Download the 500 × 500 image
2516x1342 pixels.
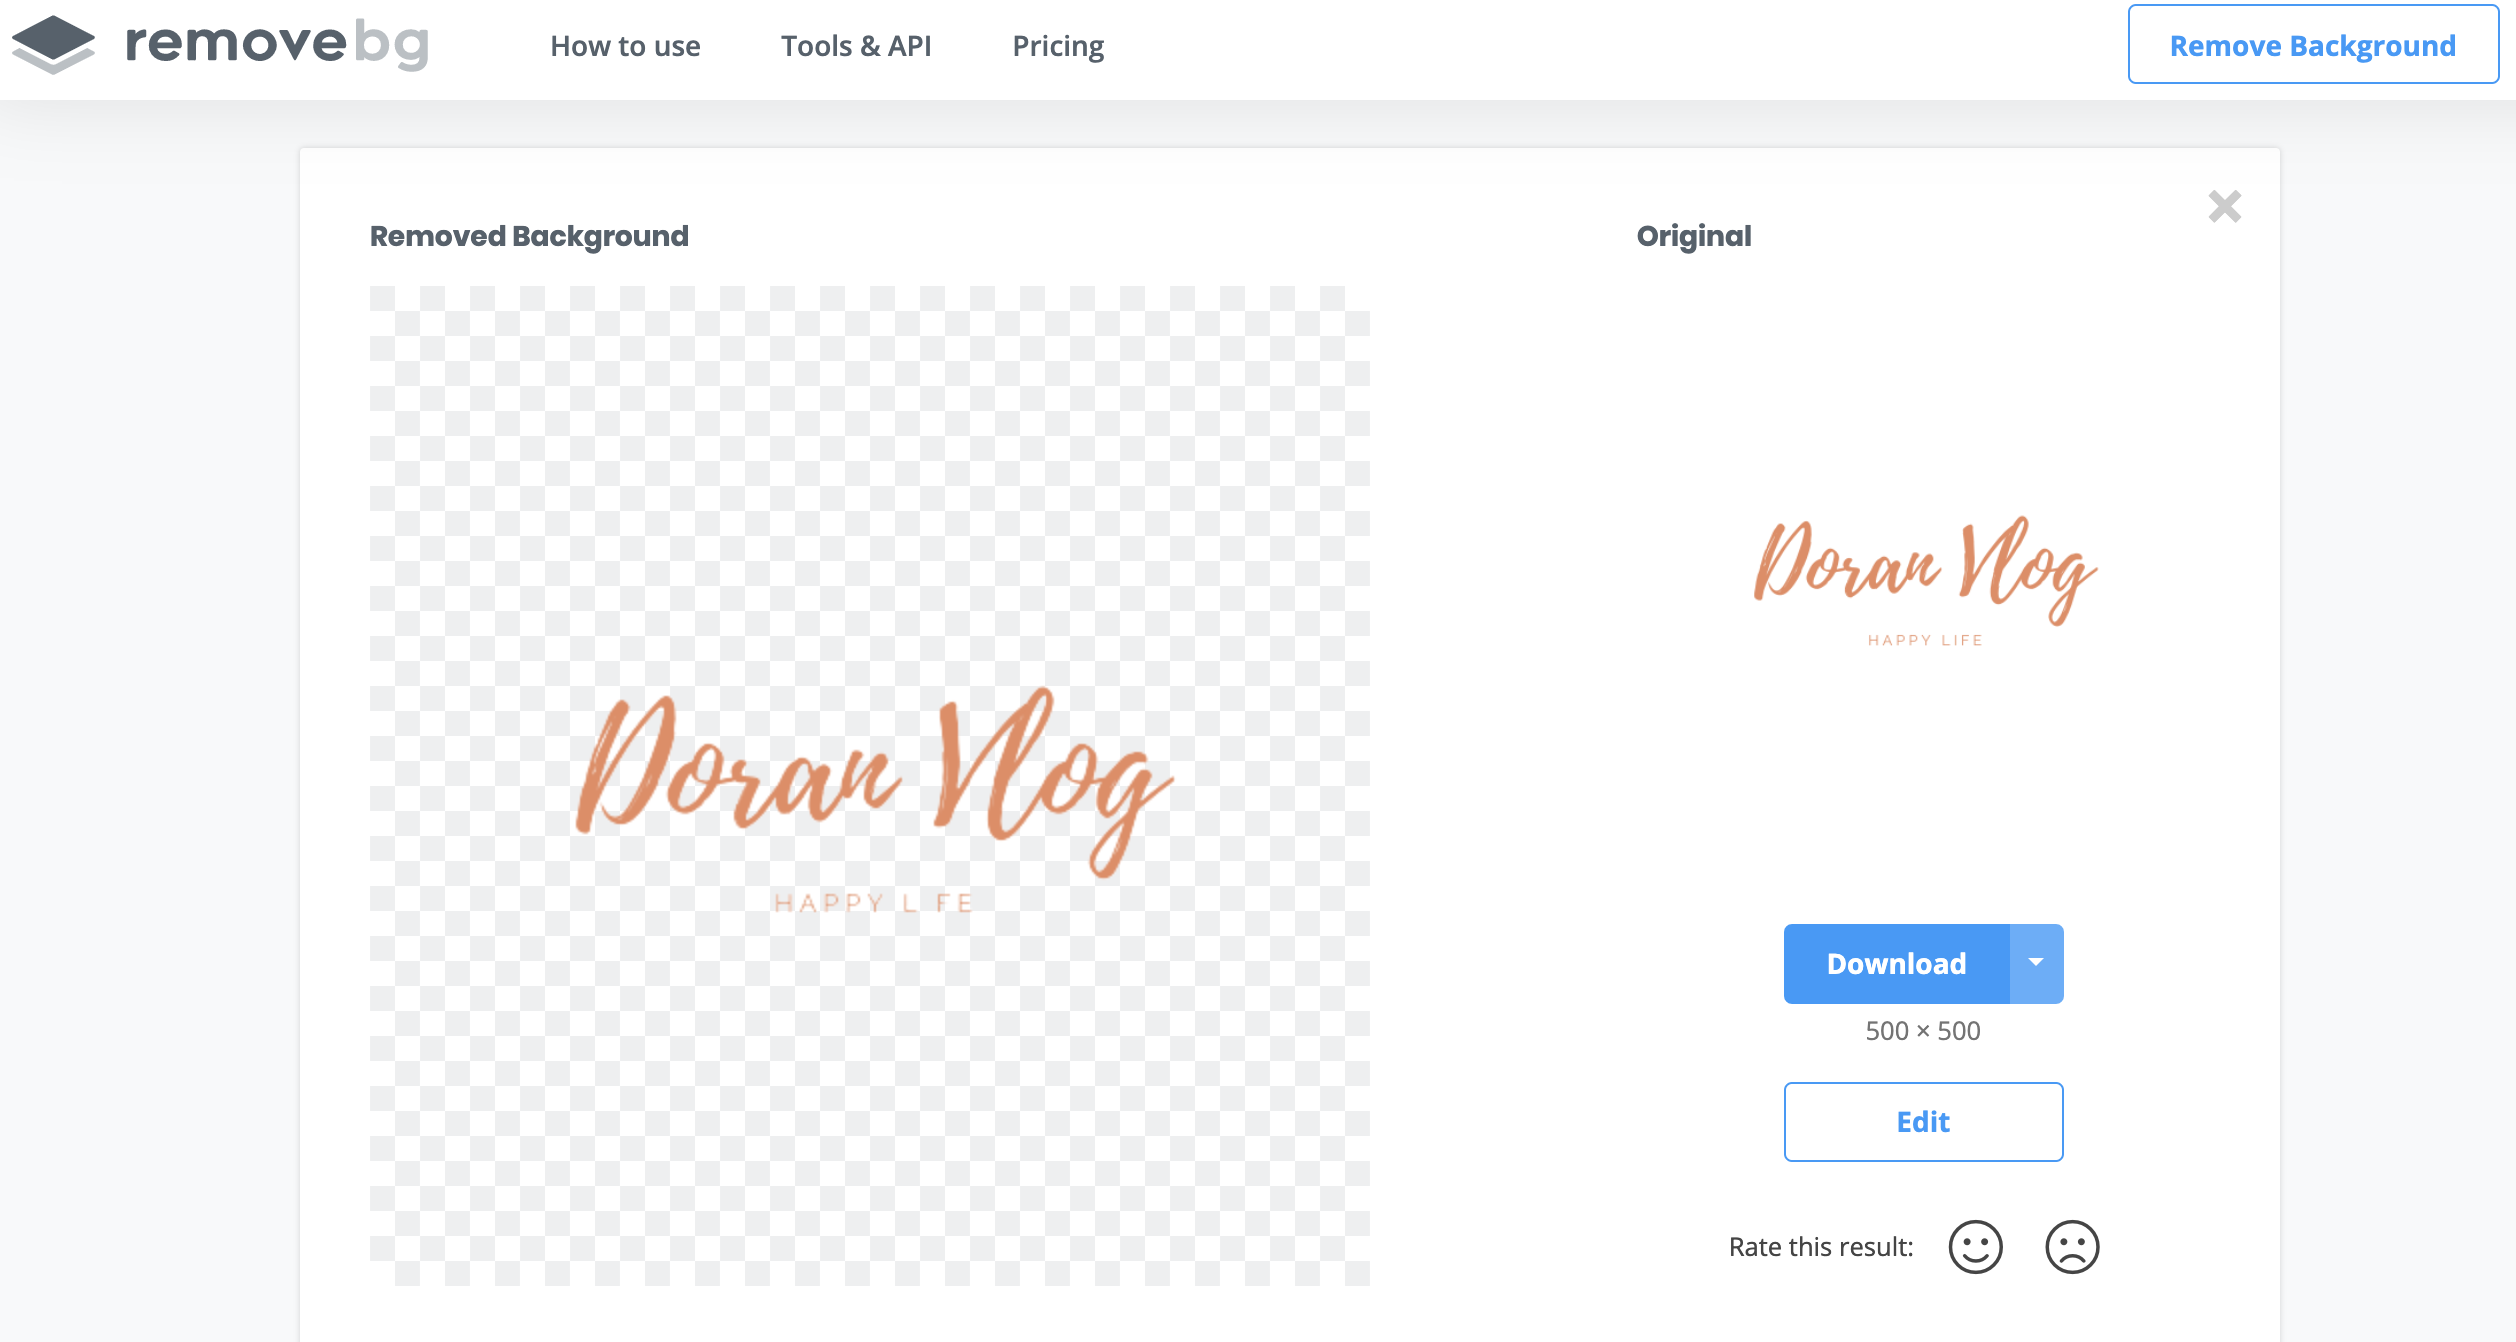point(1896,963)
